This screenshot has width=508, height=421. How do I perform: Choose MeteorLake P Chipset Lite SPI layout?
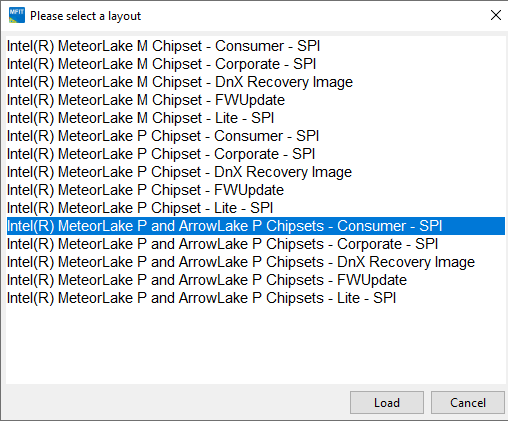click(256, 208)
